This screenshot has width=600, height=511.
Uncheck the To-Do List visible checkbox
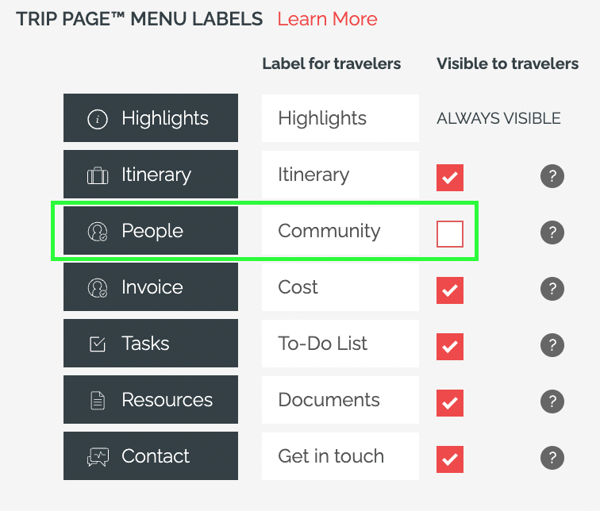(x=450, y=346)
